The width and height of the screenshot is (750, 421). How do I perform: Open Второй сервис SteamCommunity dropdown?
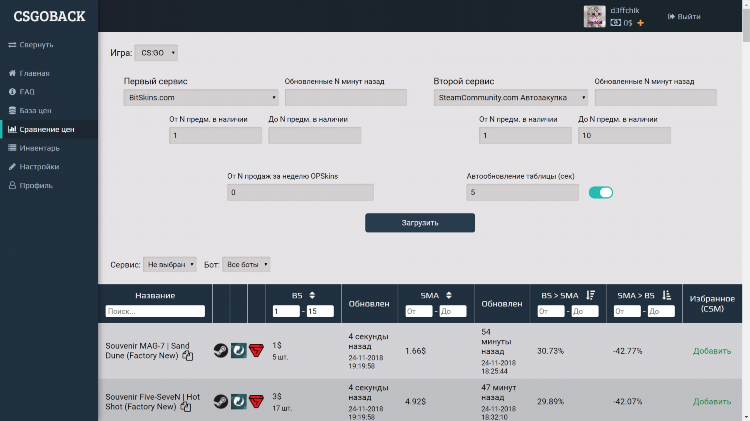pos(511,98)
